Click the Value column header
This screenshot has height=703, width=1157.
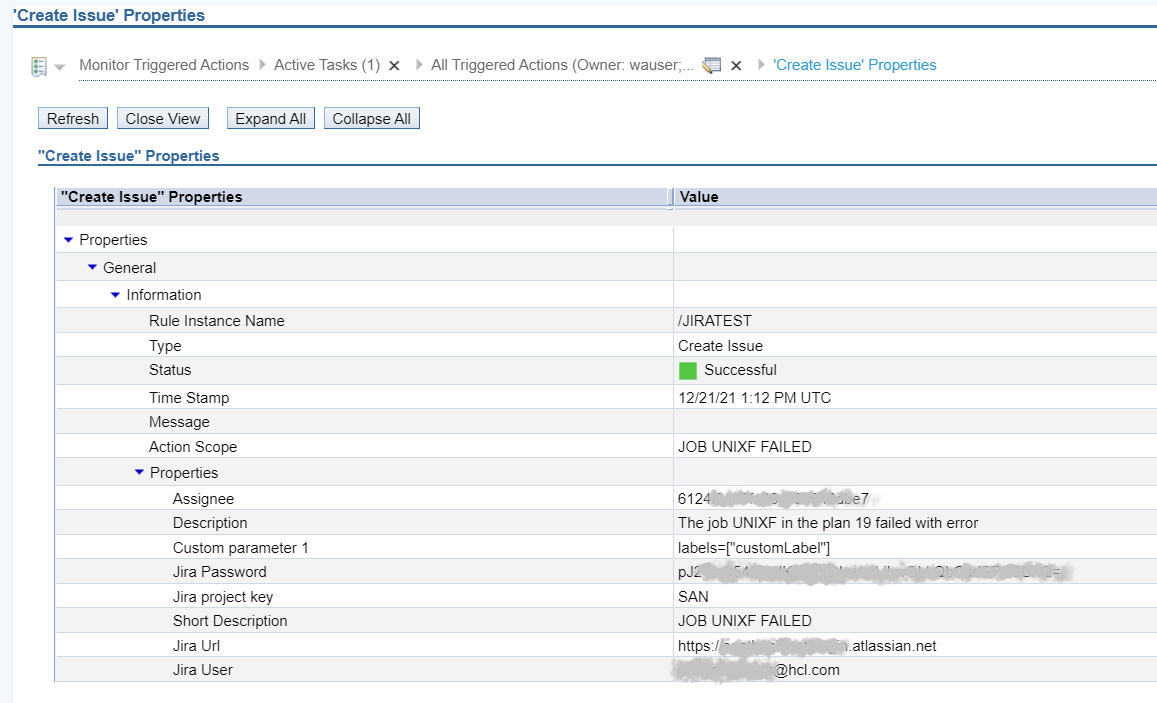click(700, 197)
